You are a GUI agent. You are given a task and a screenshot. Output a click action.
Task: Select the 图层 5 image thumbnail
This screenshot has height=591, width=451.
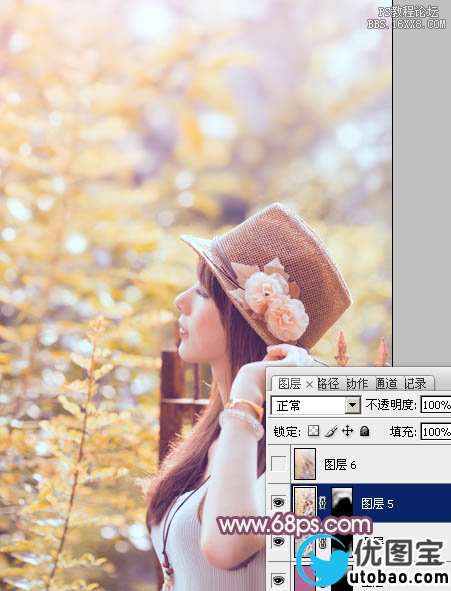[x=305, y=502]
